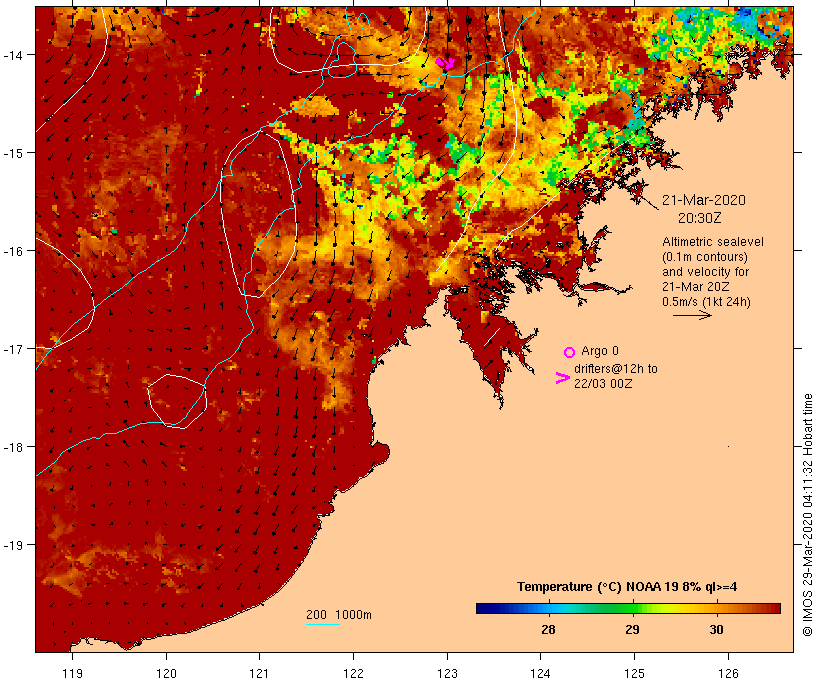Screen dimensions: 820x680
Task: Click the latitude label '-19'
Action: point(12,545)
